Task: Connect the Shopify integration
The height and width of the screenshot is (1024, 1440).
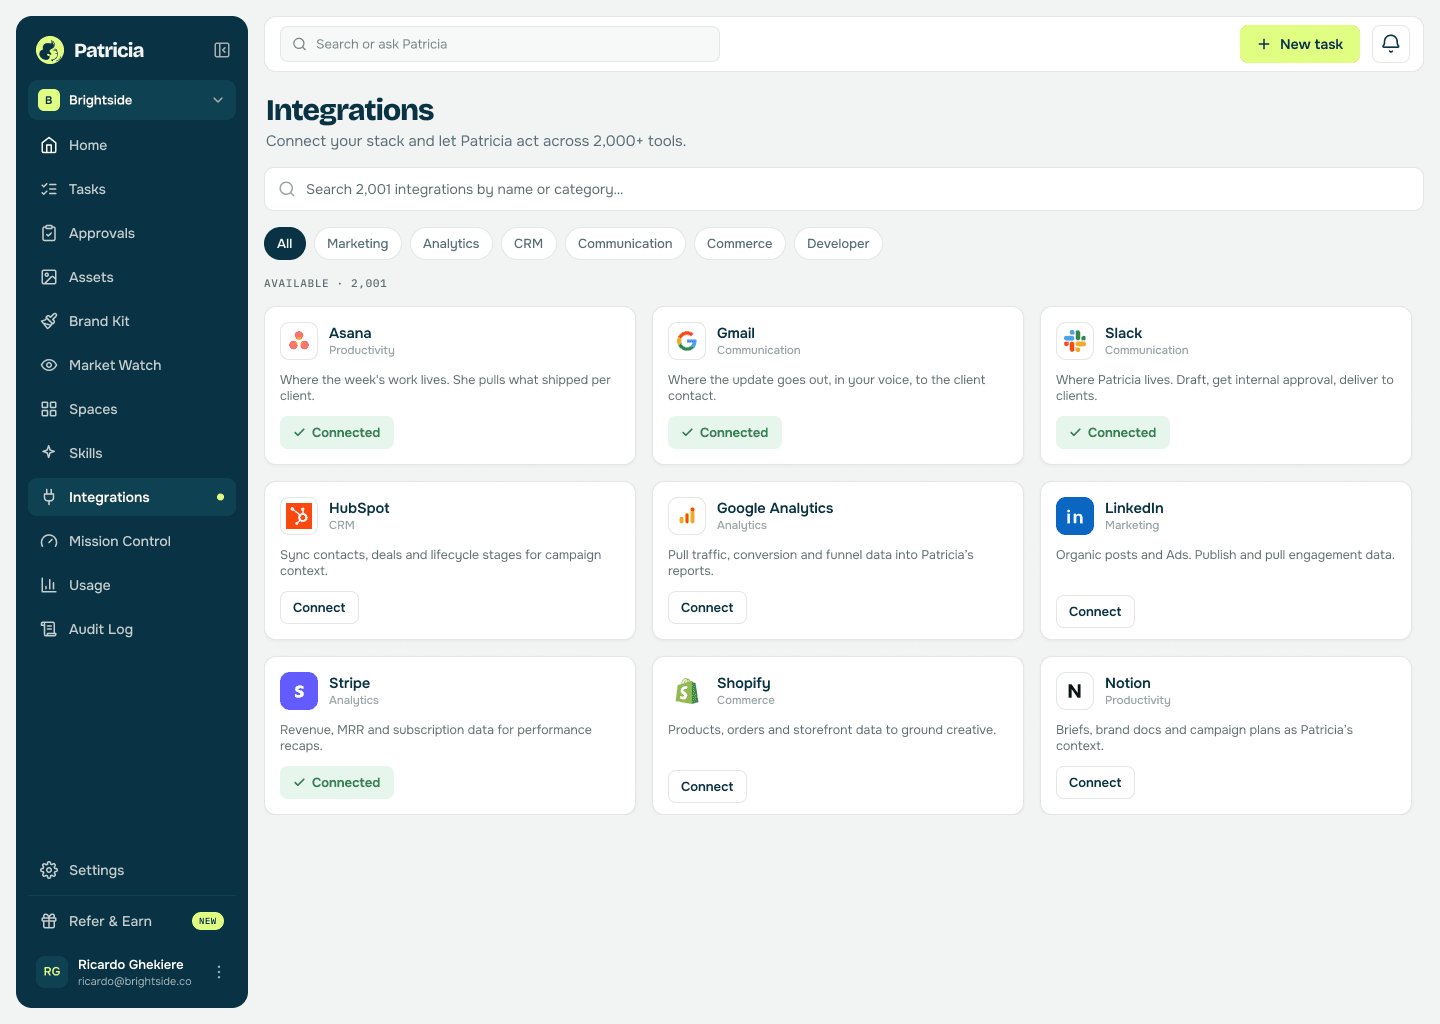Action: click(x=707, y=787)
